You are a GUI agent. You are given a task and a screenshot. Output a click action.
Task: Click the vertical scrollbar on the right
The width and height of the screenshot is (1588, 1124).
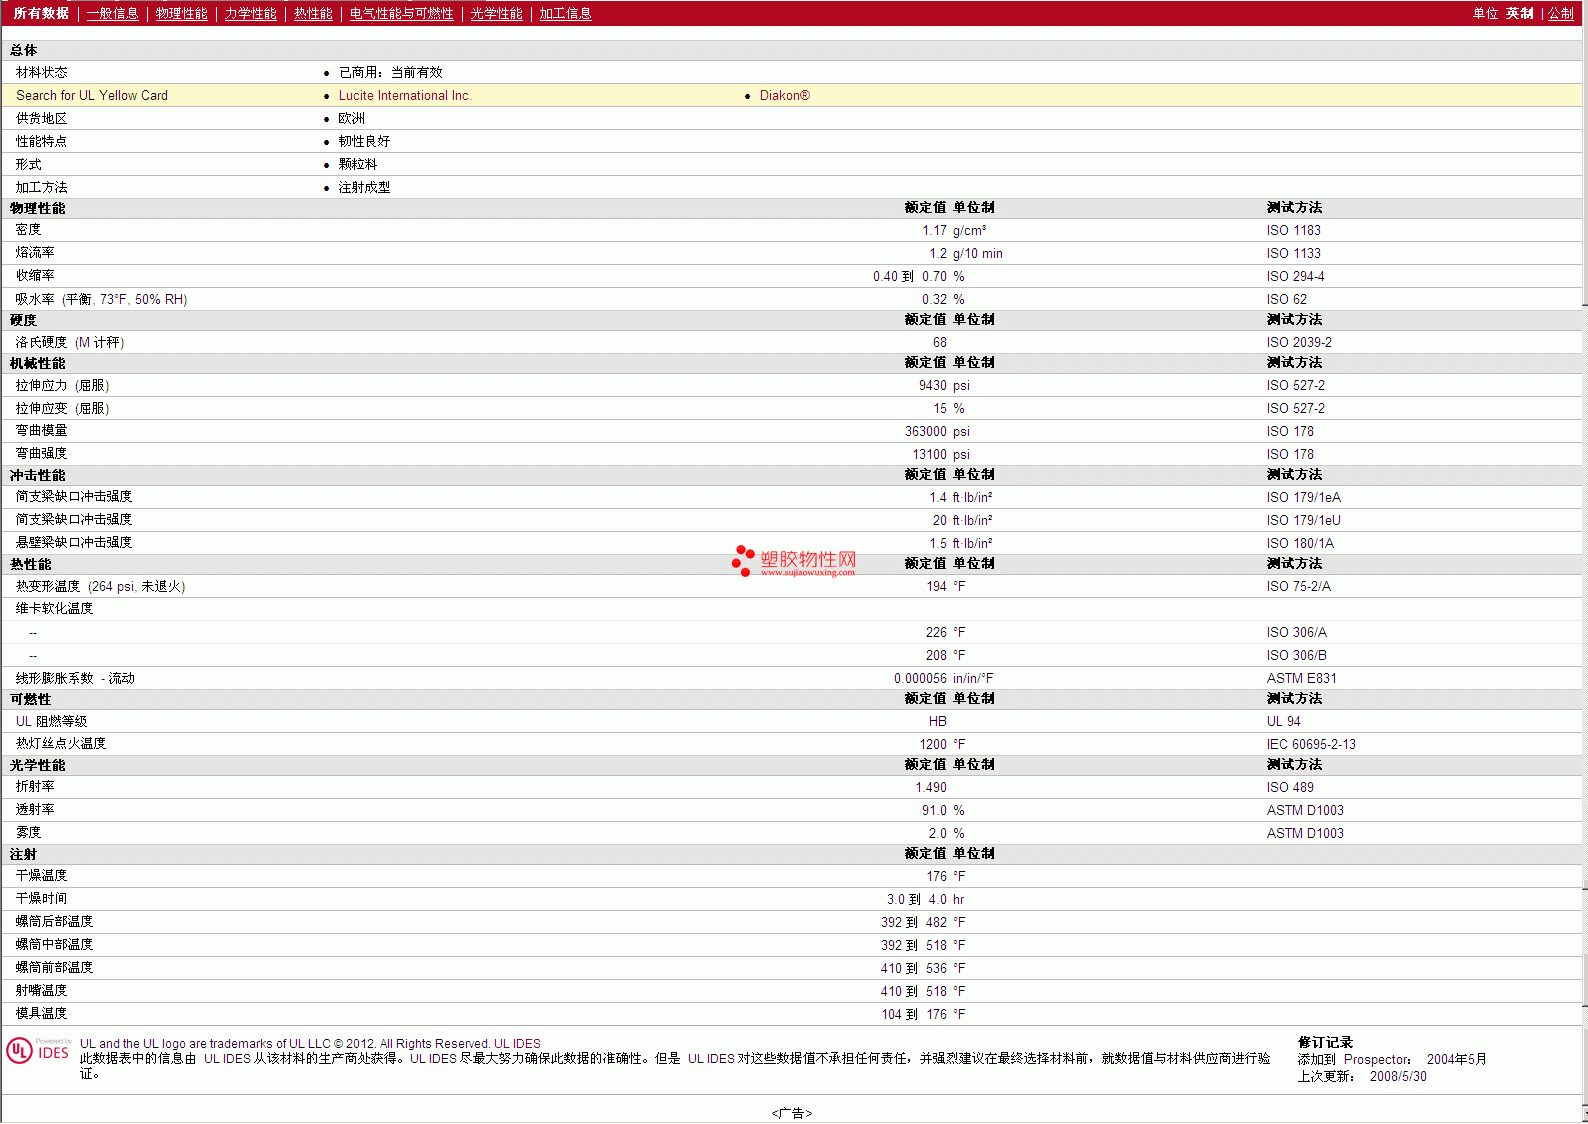coord(1584,560)
